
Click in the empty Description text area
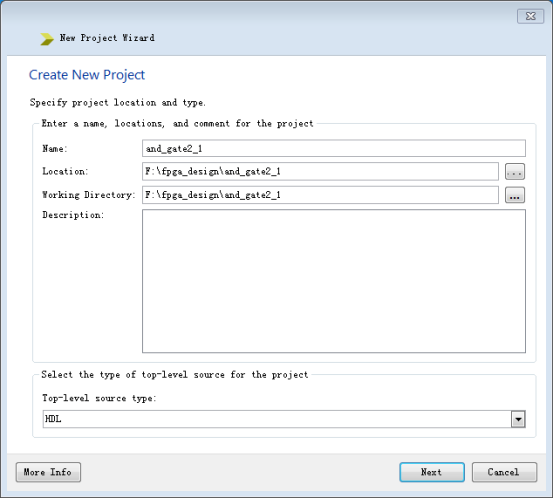[334, 281]
